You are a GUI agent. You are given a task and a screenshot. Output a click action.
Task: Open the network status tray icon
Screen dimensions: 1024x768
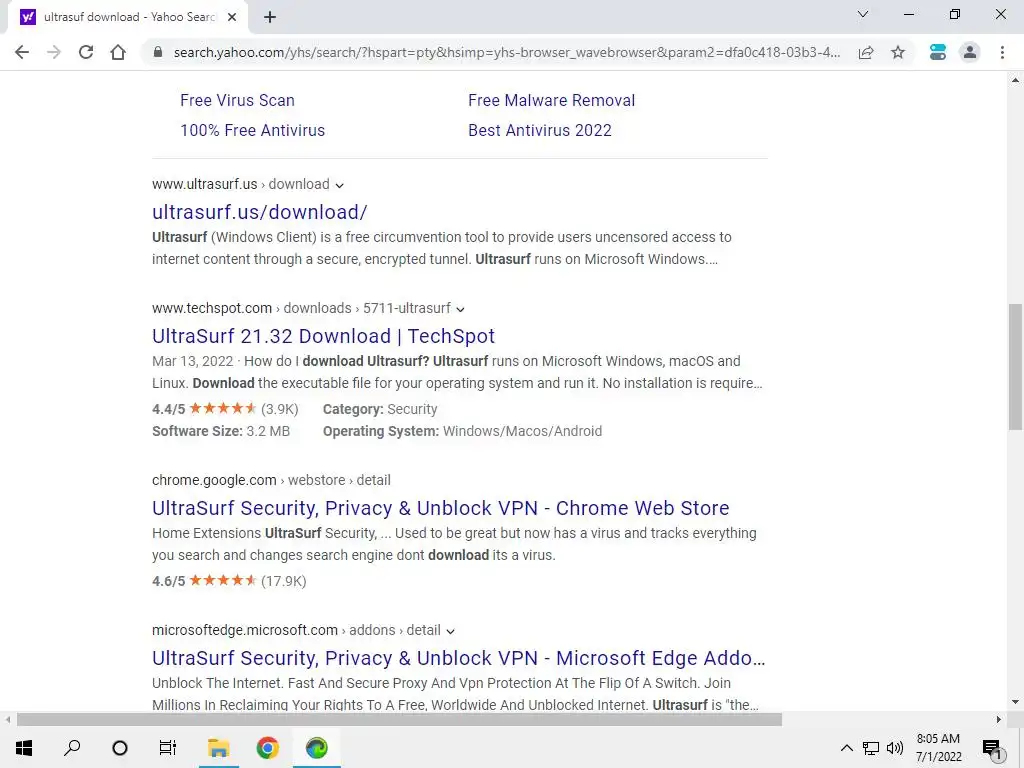pyautogui.click(x=871, y=748)
